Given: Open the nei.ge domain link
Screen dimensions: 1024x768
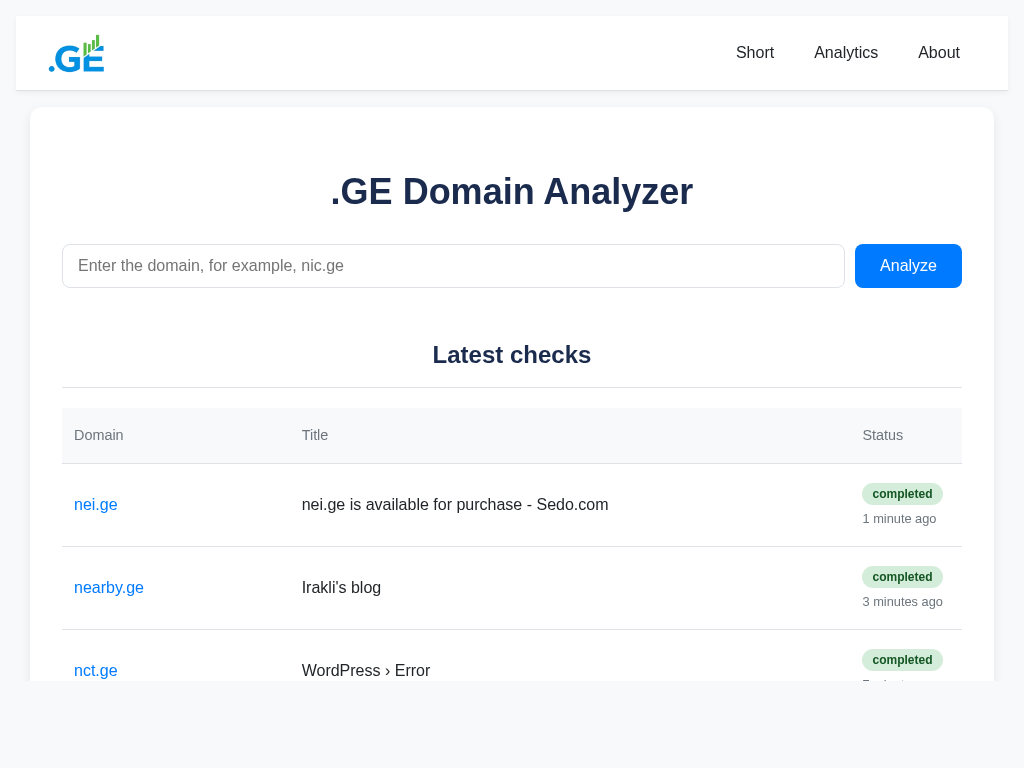Looking at the screenshot, I should pyautogui.click(x=96, y=505).
